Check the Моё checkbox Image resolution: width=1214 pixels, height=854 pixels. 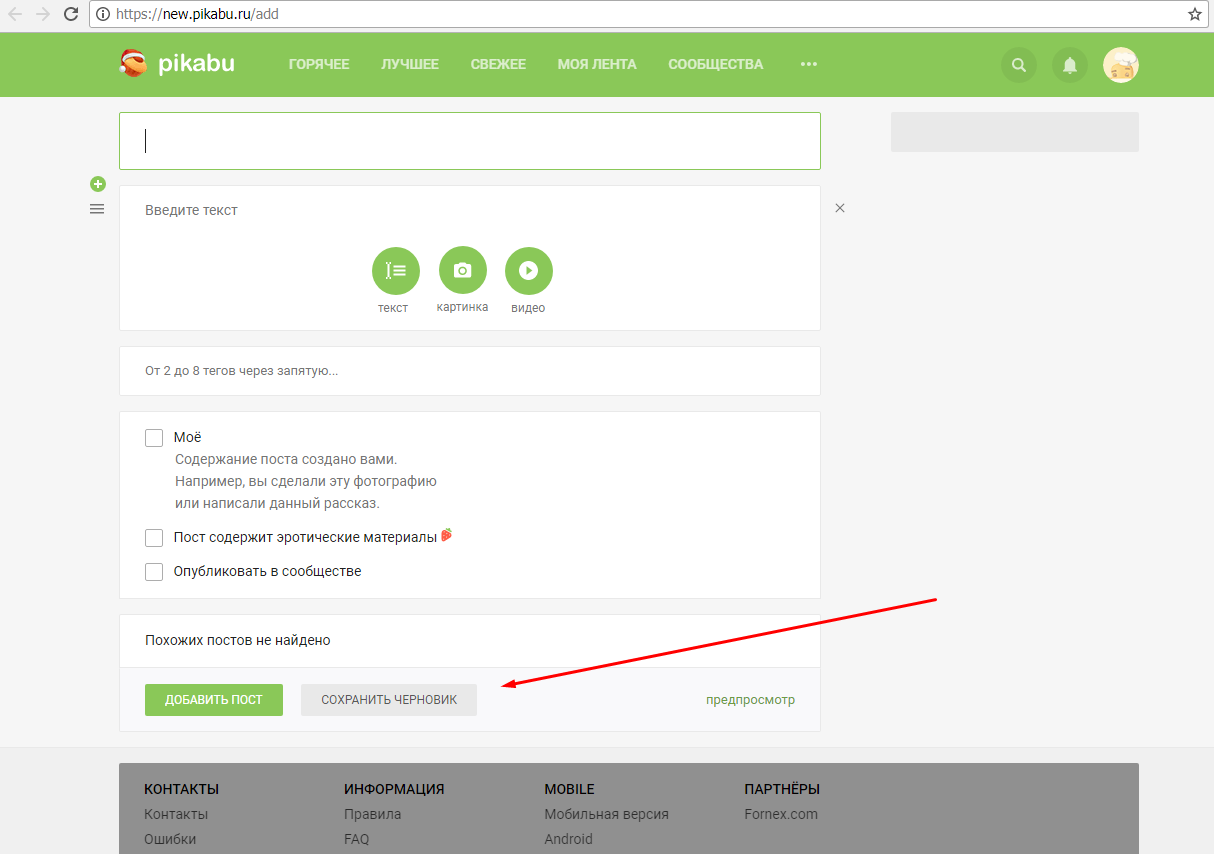tap(154, 438)
